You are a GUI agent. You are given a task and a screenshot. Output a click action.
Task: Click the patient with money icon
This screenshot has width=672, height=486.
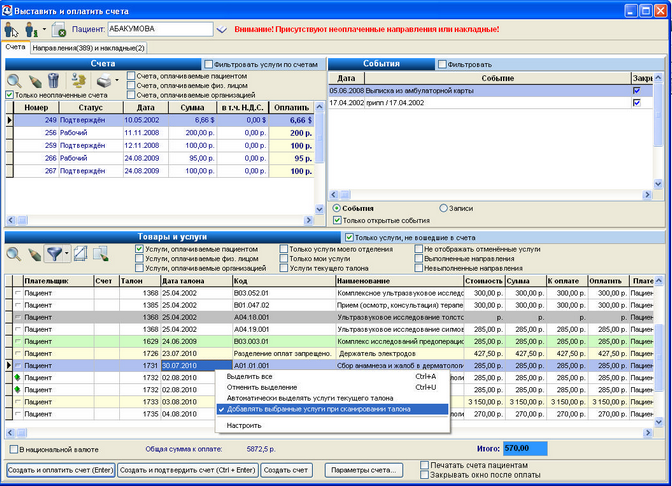point(31,30)
